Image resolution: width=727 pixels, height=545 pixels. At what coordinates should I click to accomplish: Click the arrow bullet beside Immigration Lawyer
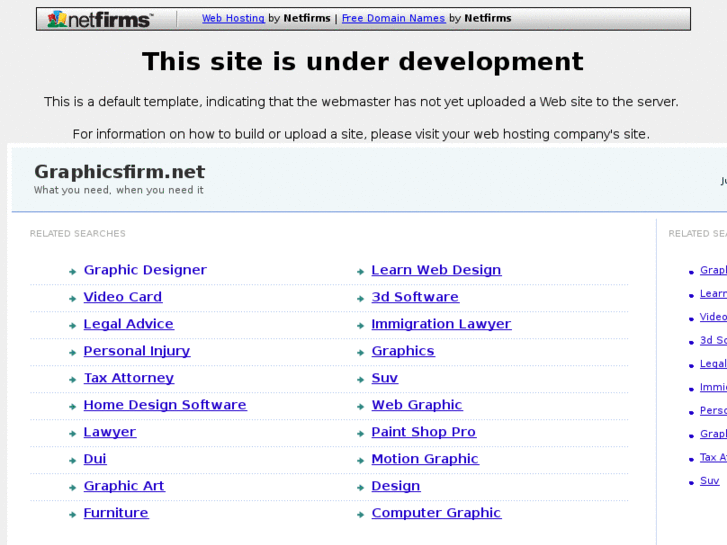[x=360, y=326]
